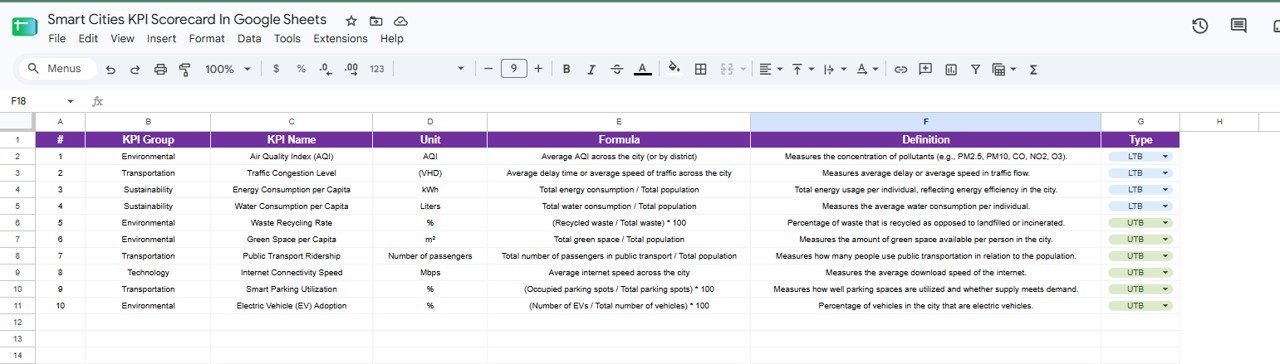Decrease font size with minus button
This screenshot has width=1280, height=364.
coord(488,69)
